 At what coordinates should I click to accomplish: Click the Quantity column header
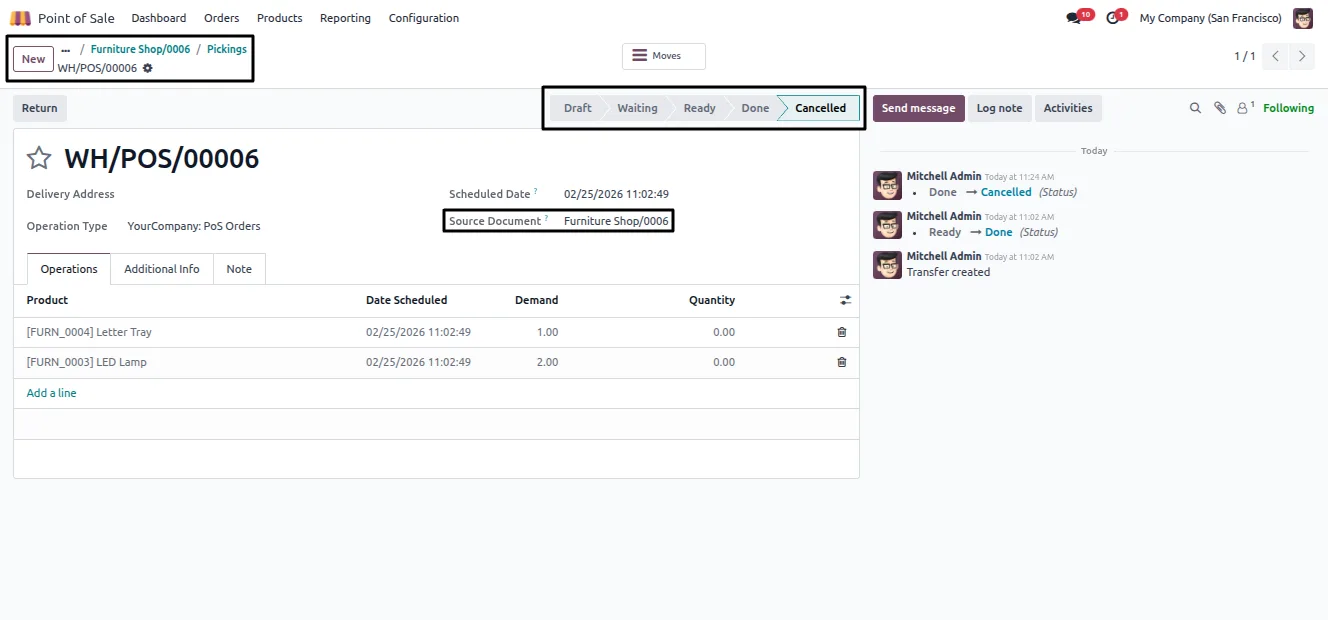tap(711, 300)
